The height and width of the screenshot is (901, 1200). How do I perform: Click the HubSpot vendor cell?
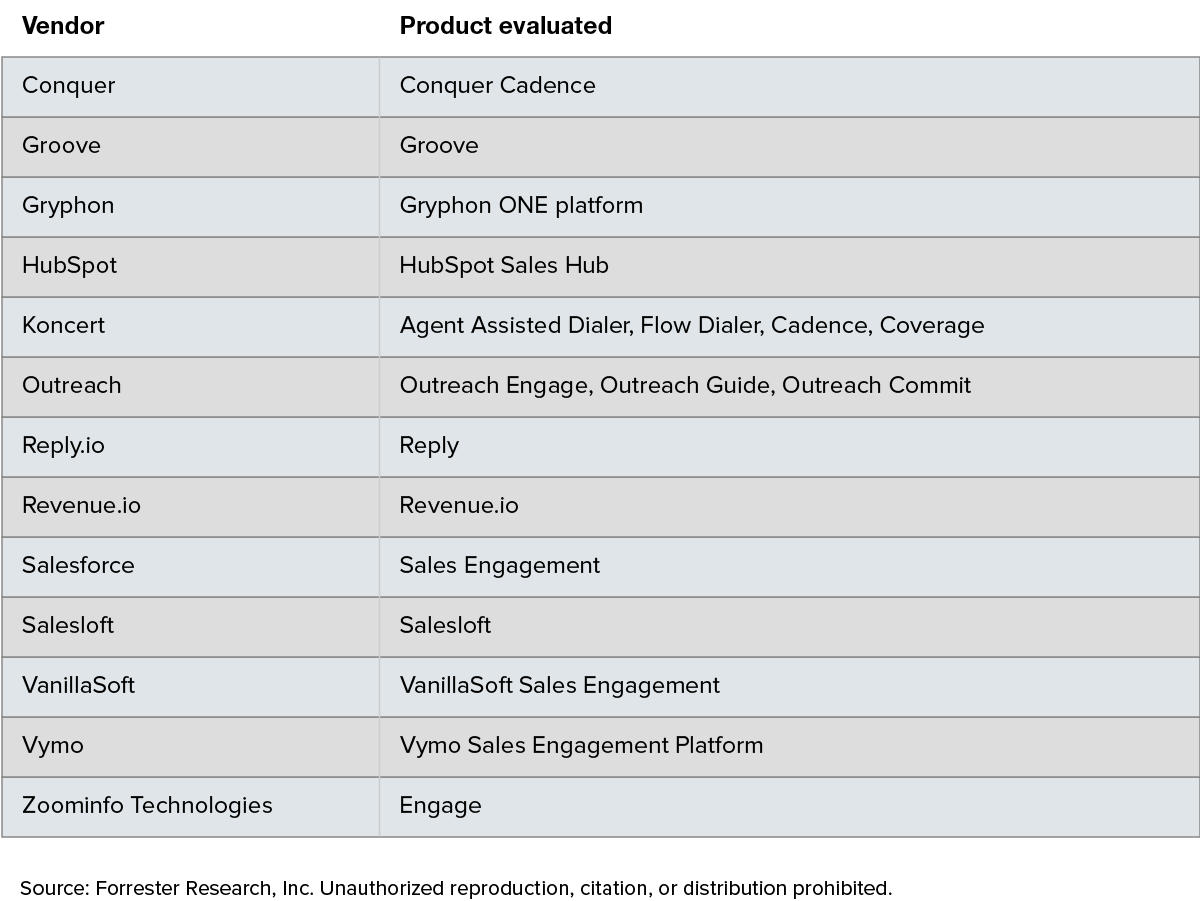[x=190, y=267]
